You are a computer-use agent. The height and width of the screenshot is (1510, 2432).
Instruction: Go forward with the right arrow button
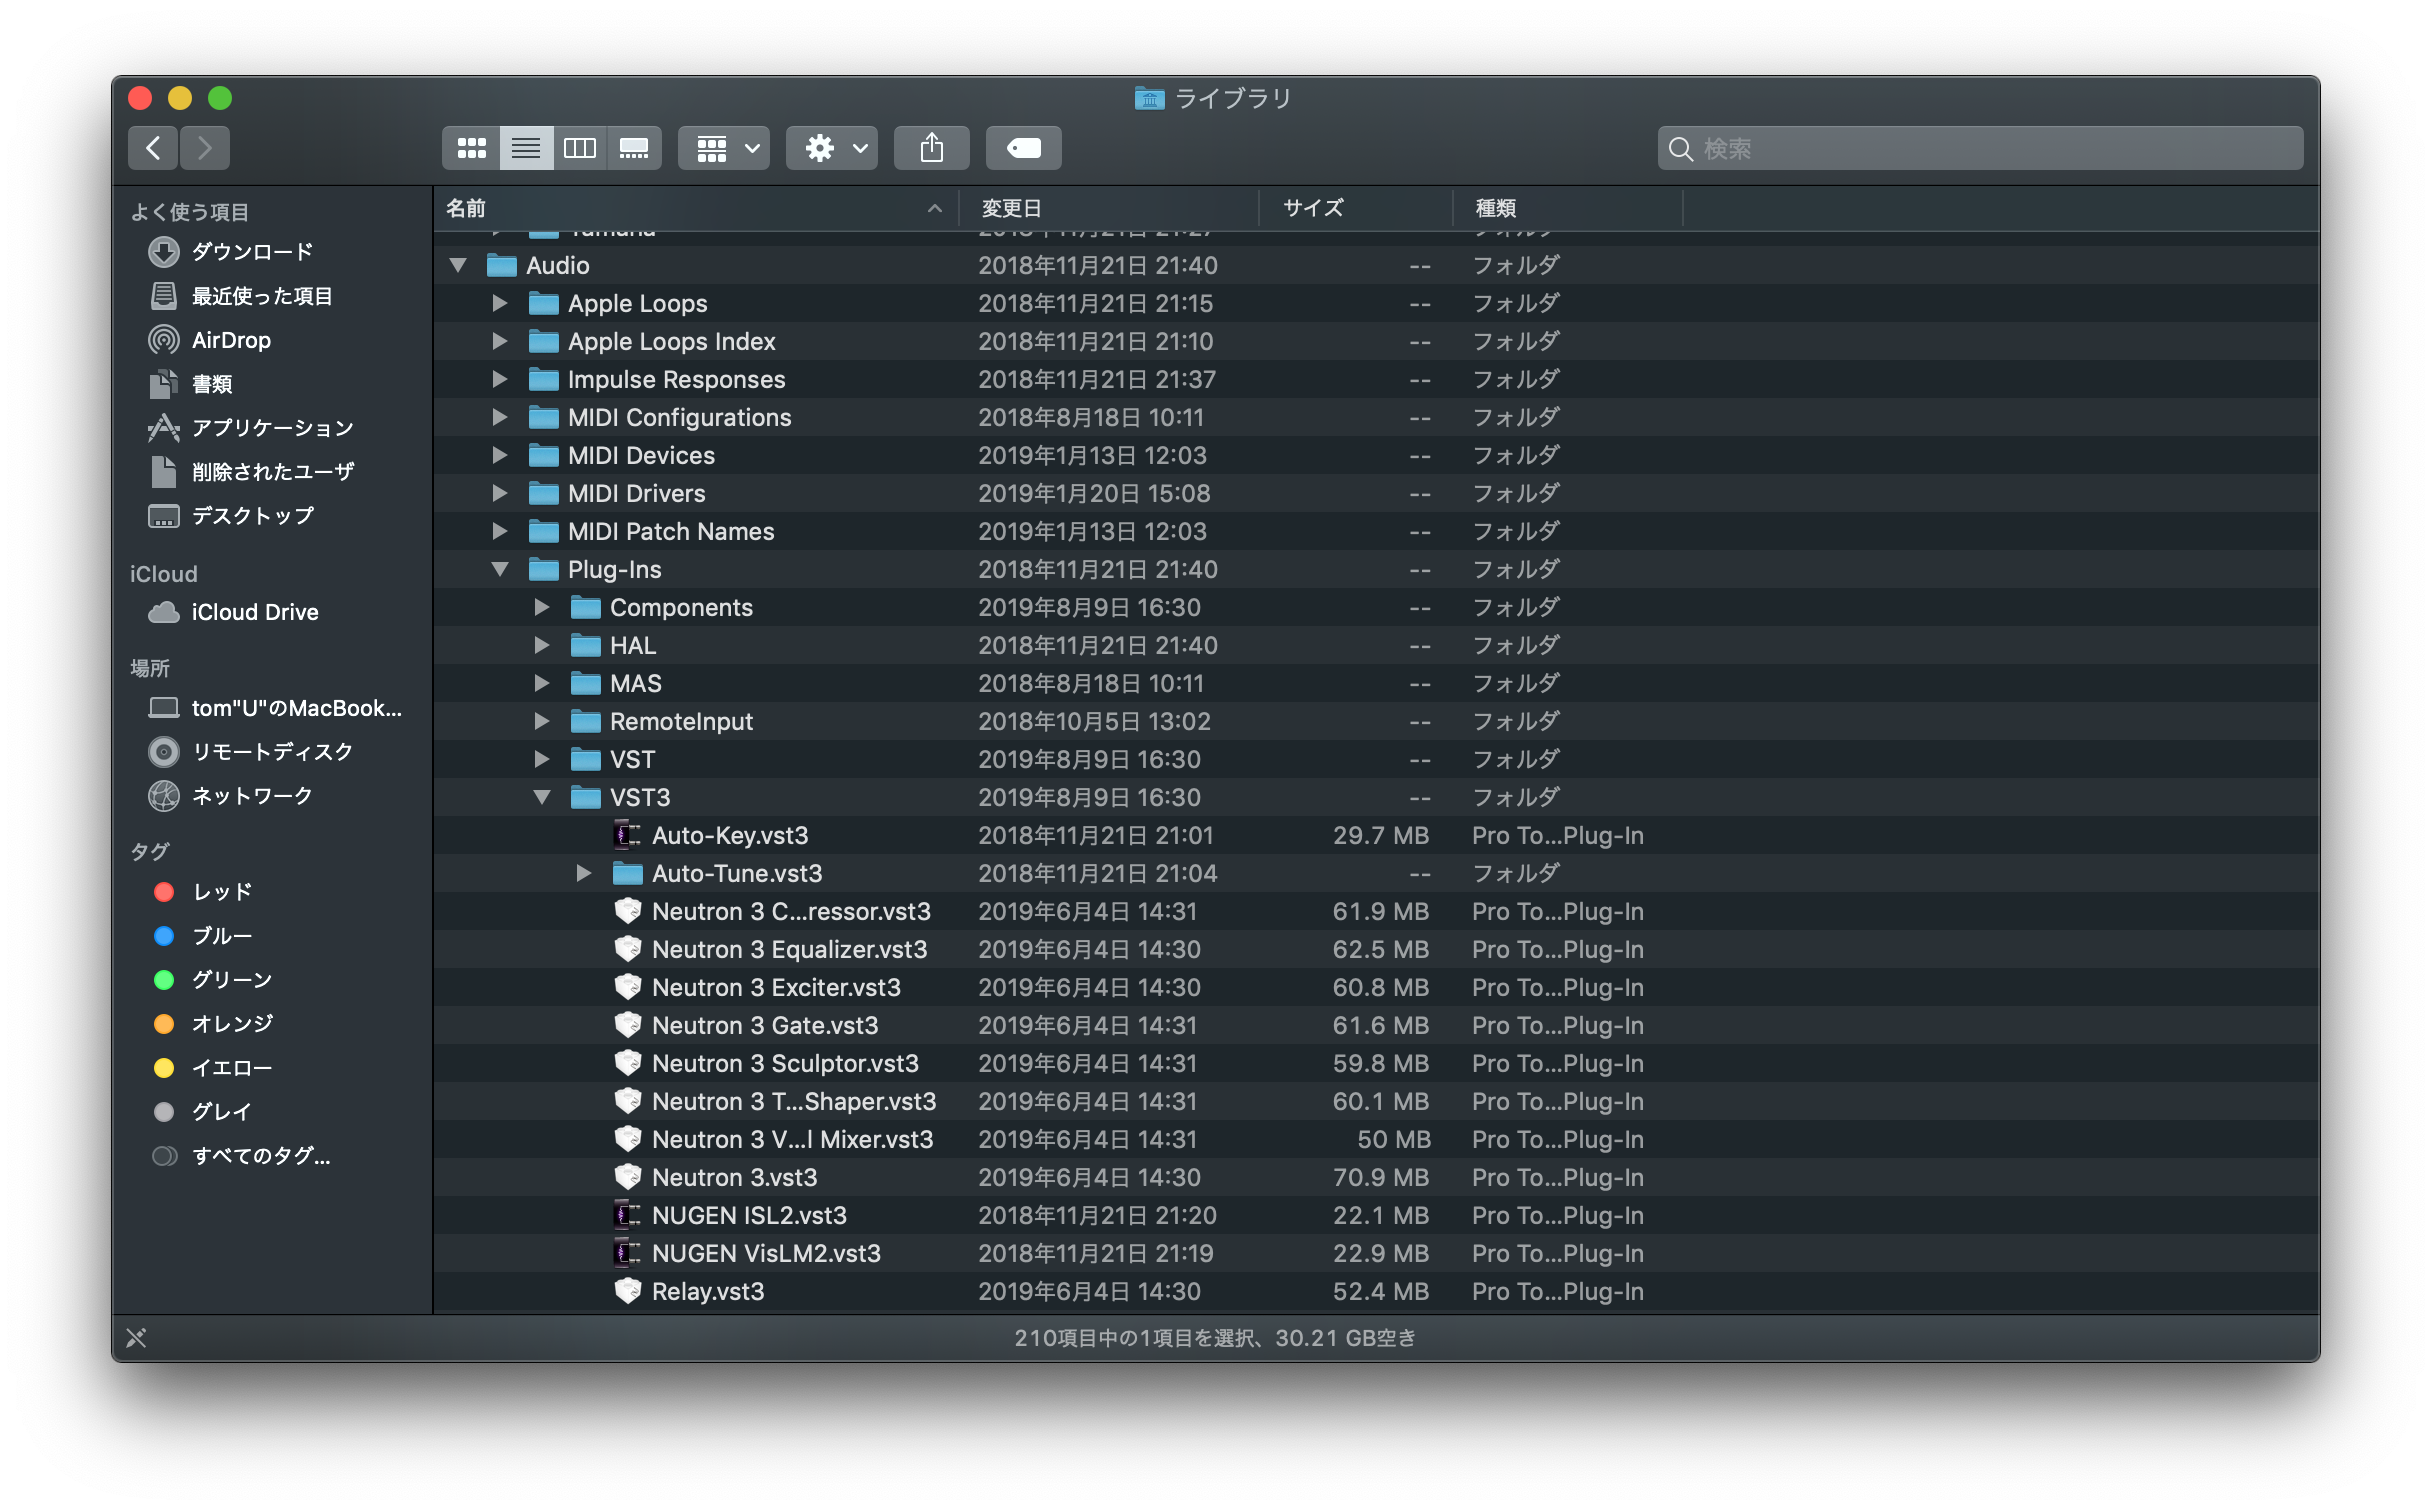coord(205,148)
